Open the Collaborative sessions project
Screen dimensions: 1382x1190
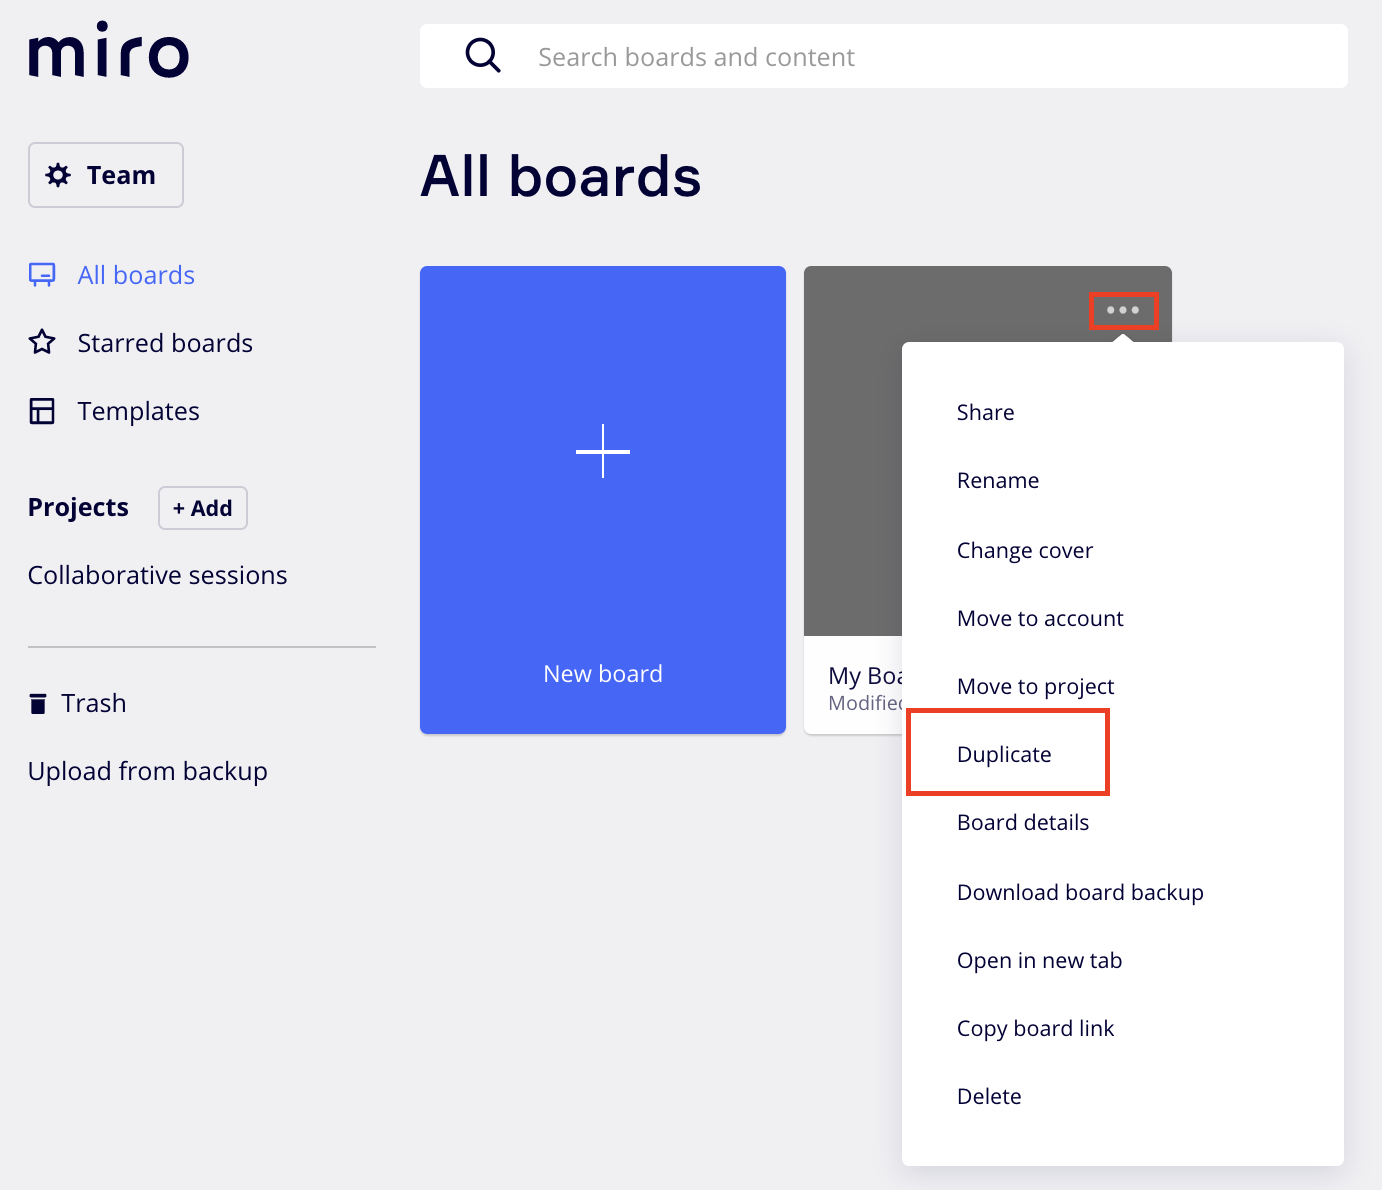(x=158, y=576)
